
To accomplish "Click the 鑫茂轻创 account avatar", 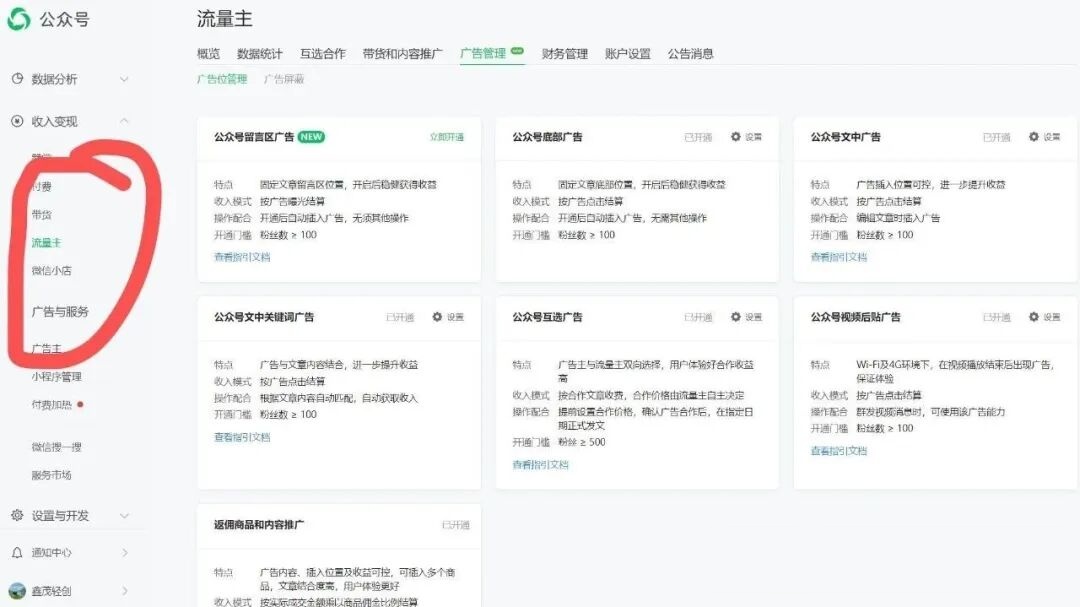I will [x=17, y=590].
